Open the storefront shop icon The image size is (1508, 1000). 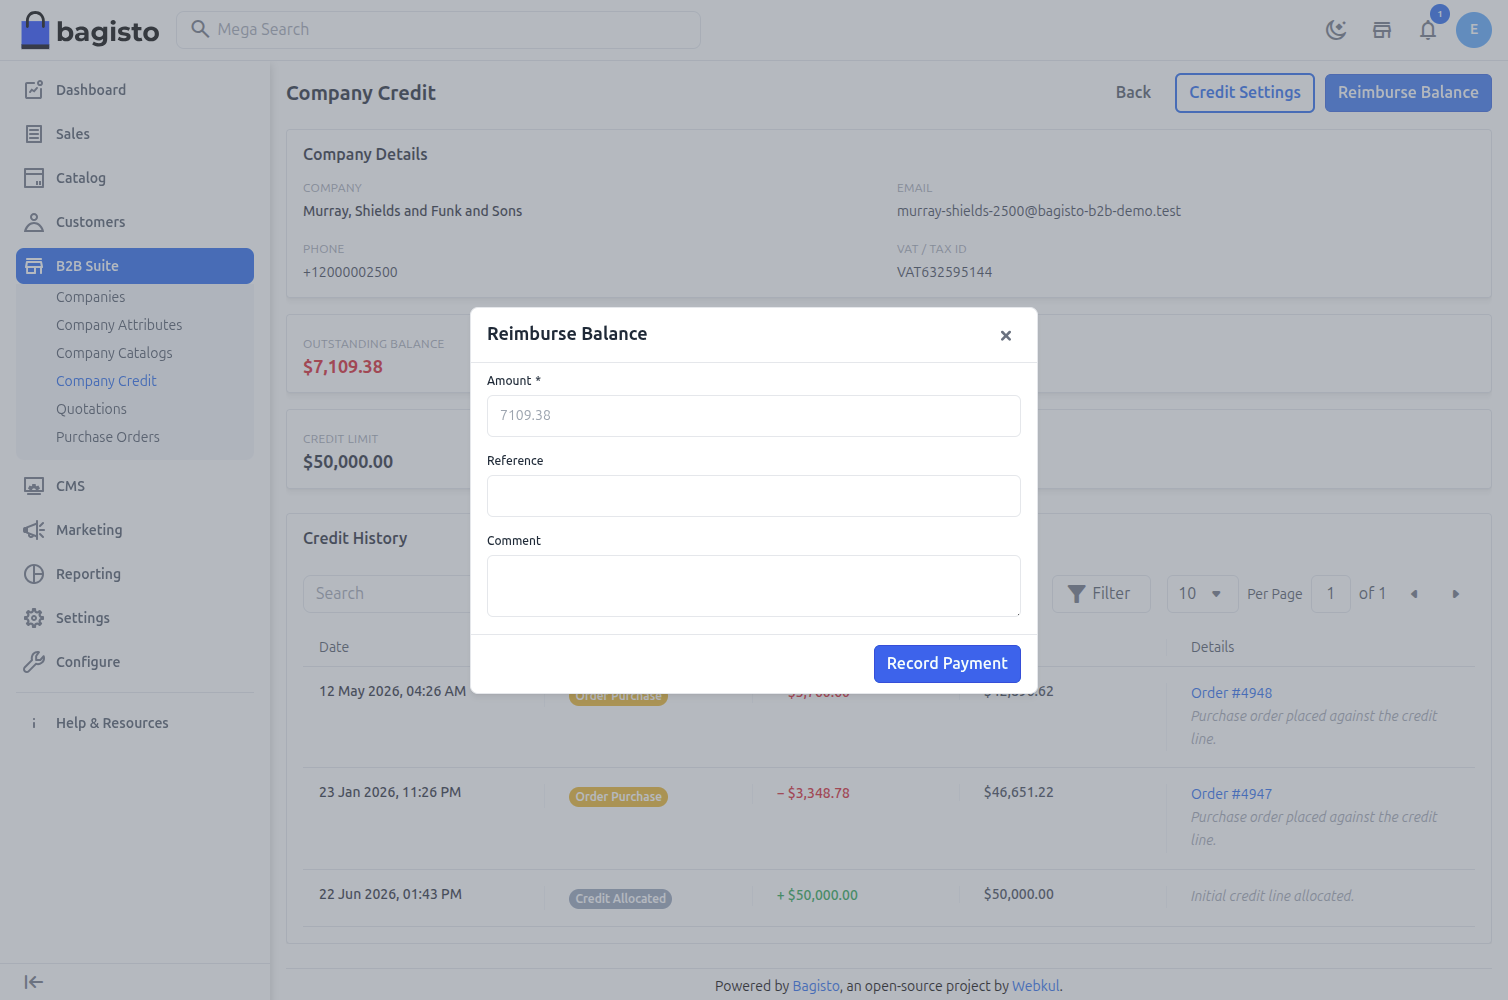(1382, 30)
